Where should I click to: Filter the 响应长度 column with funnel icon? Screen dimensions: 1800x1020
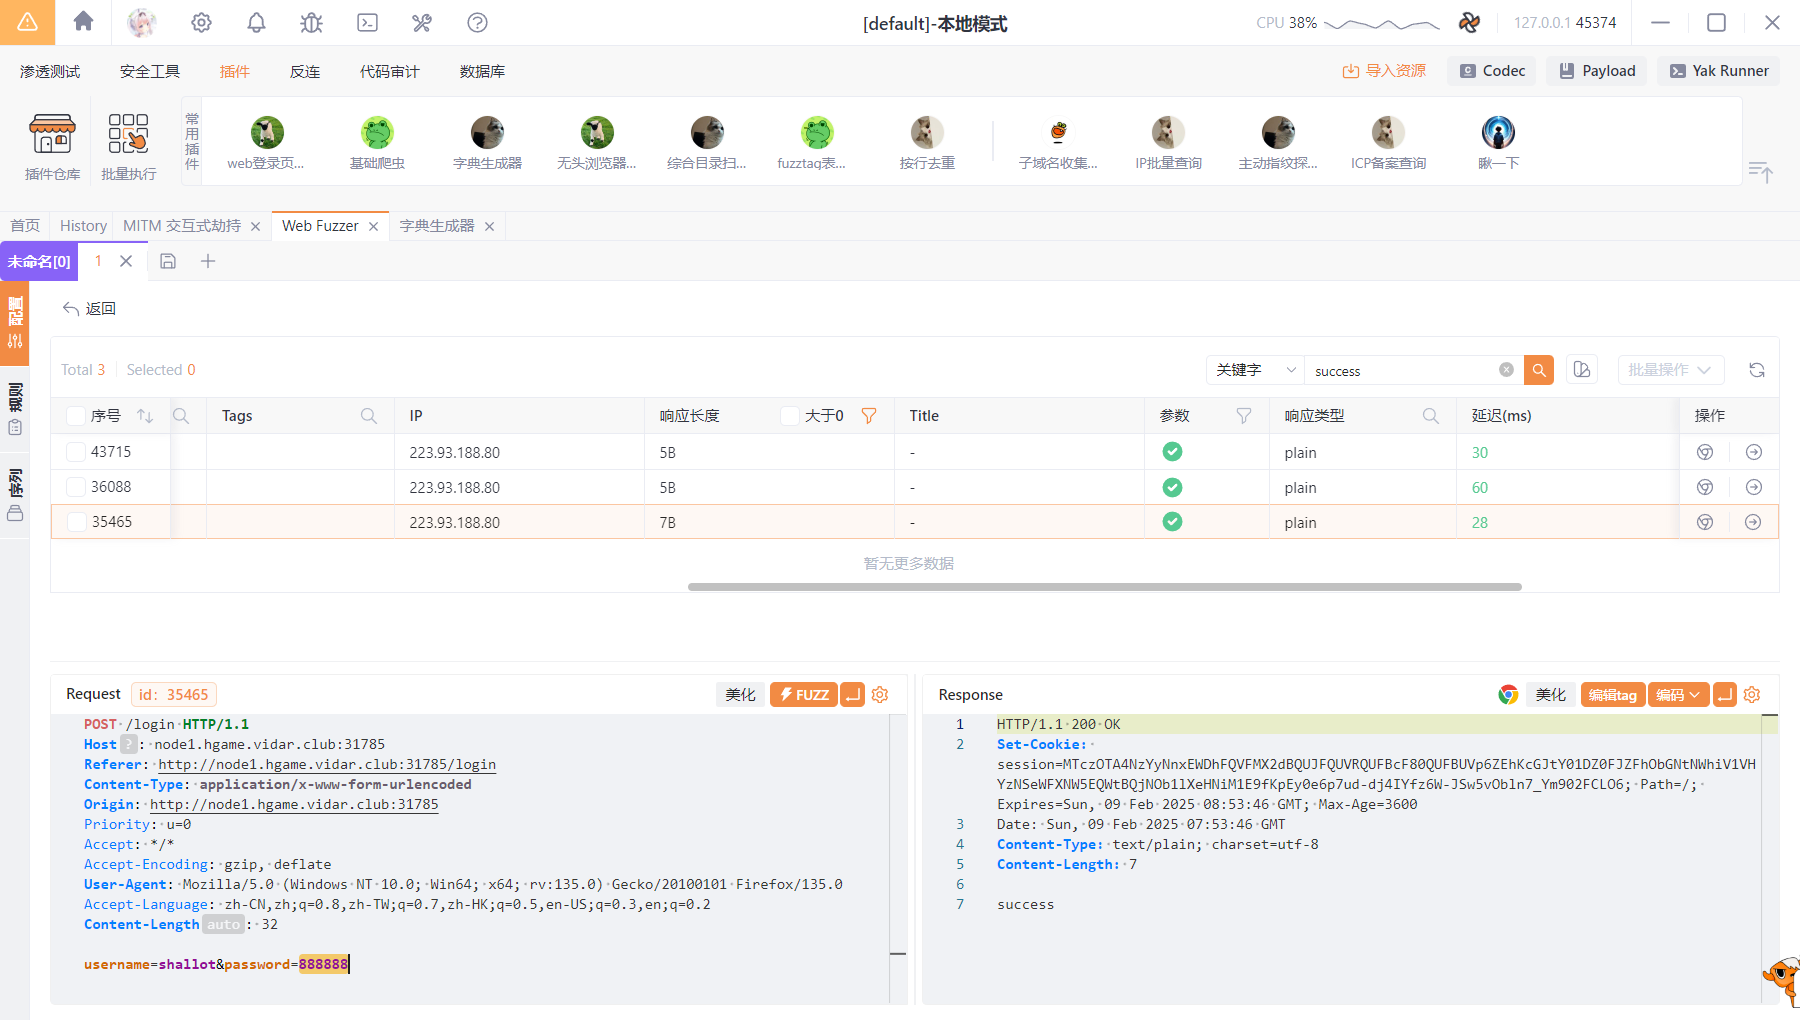(x=869, y=416)
